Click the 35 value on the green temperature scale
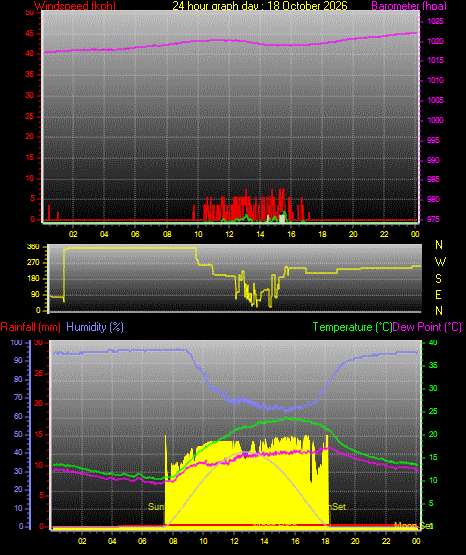Viewport: 466px width, 555px height. 433,365
